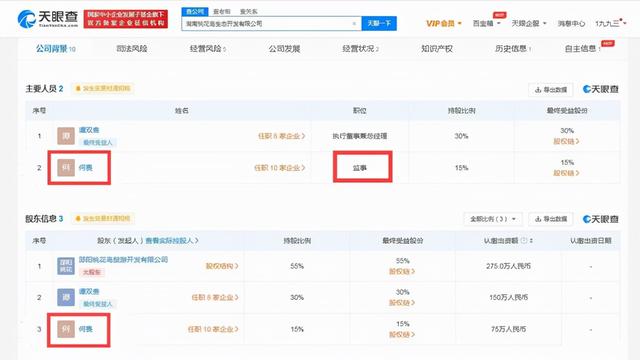
Task: Open 股权链 link in the 15% shareholder row
Action: (402, 335)
